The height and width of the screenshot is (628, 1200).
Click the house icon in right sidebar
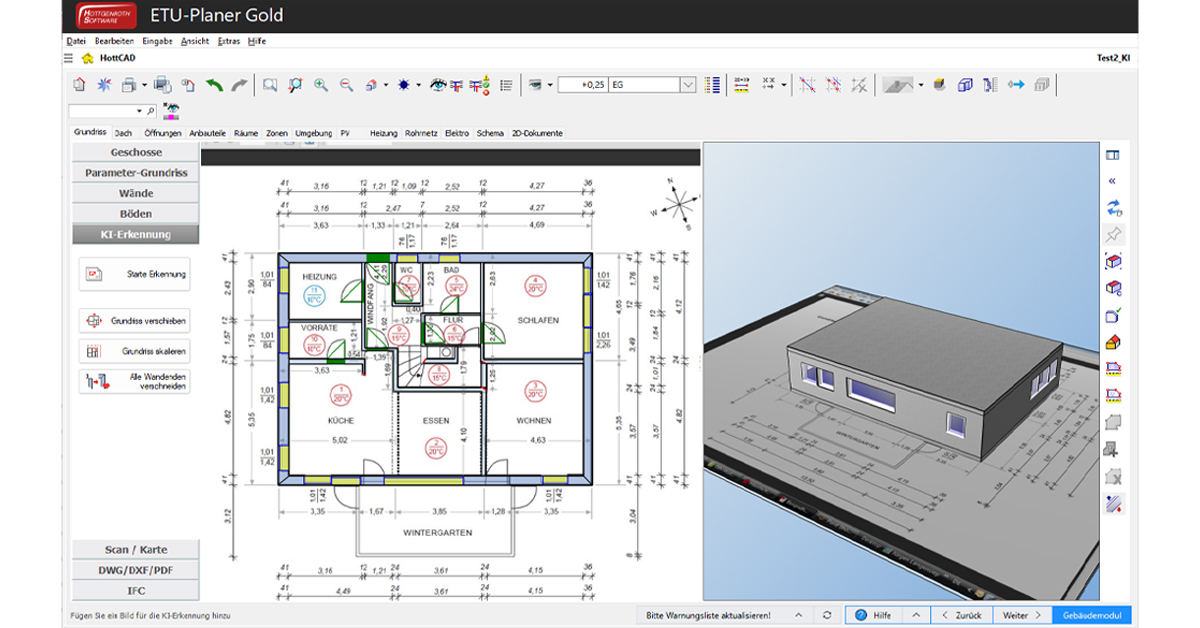[x=1113, y=343]
